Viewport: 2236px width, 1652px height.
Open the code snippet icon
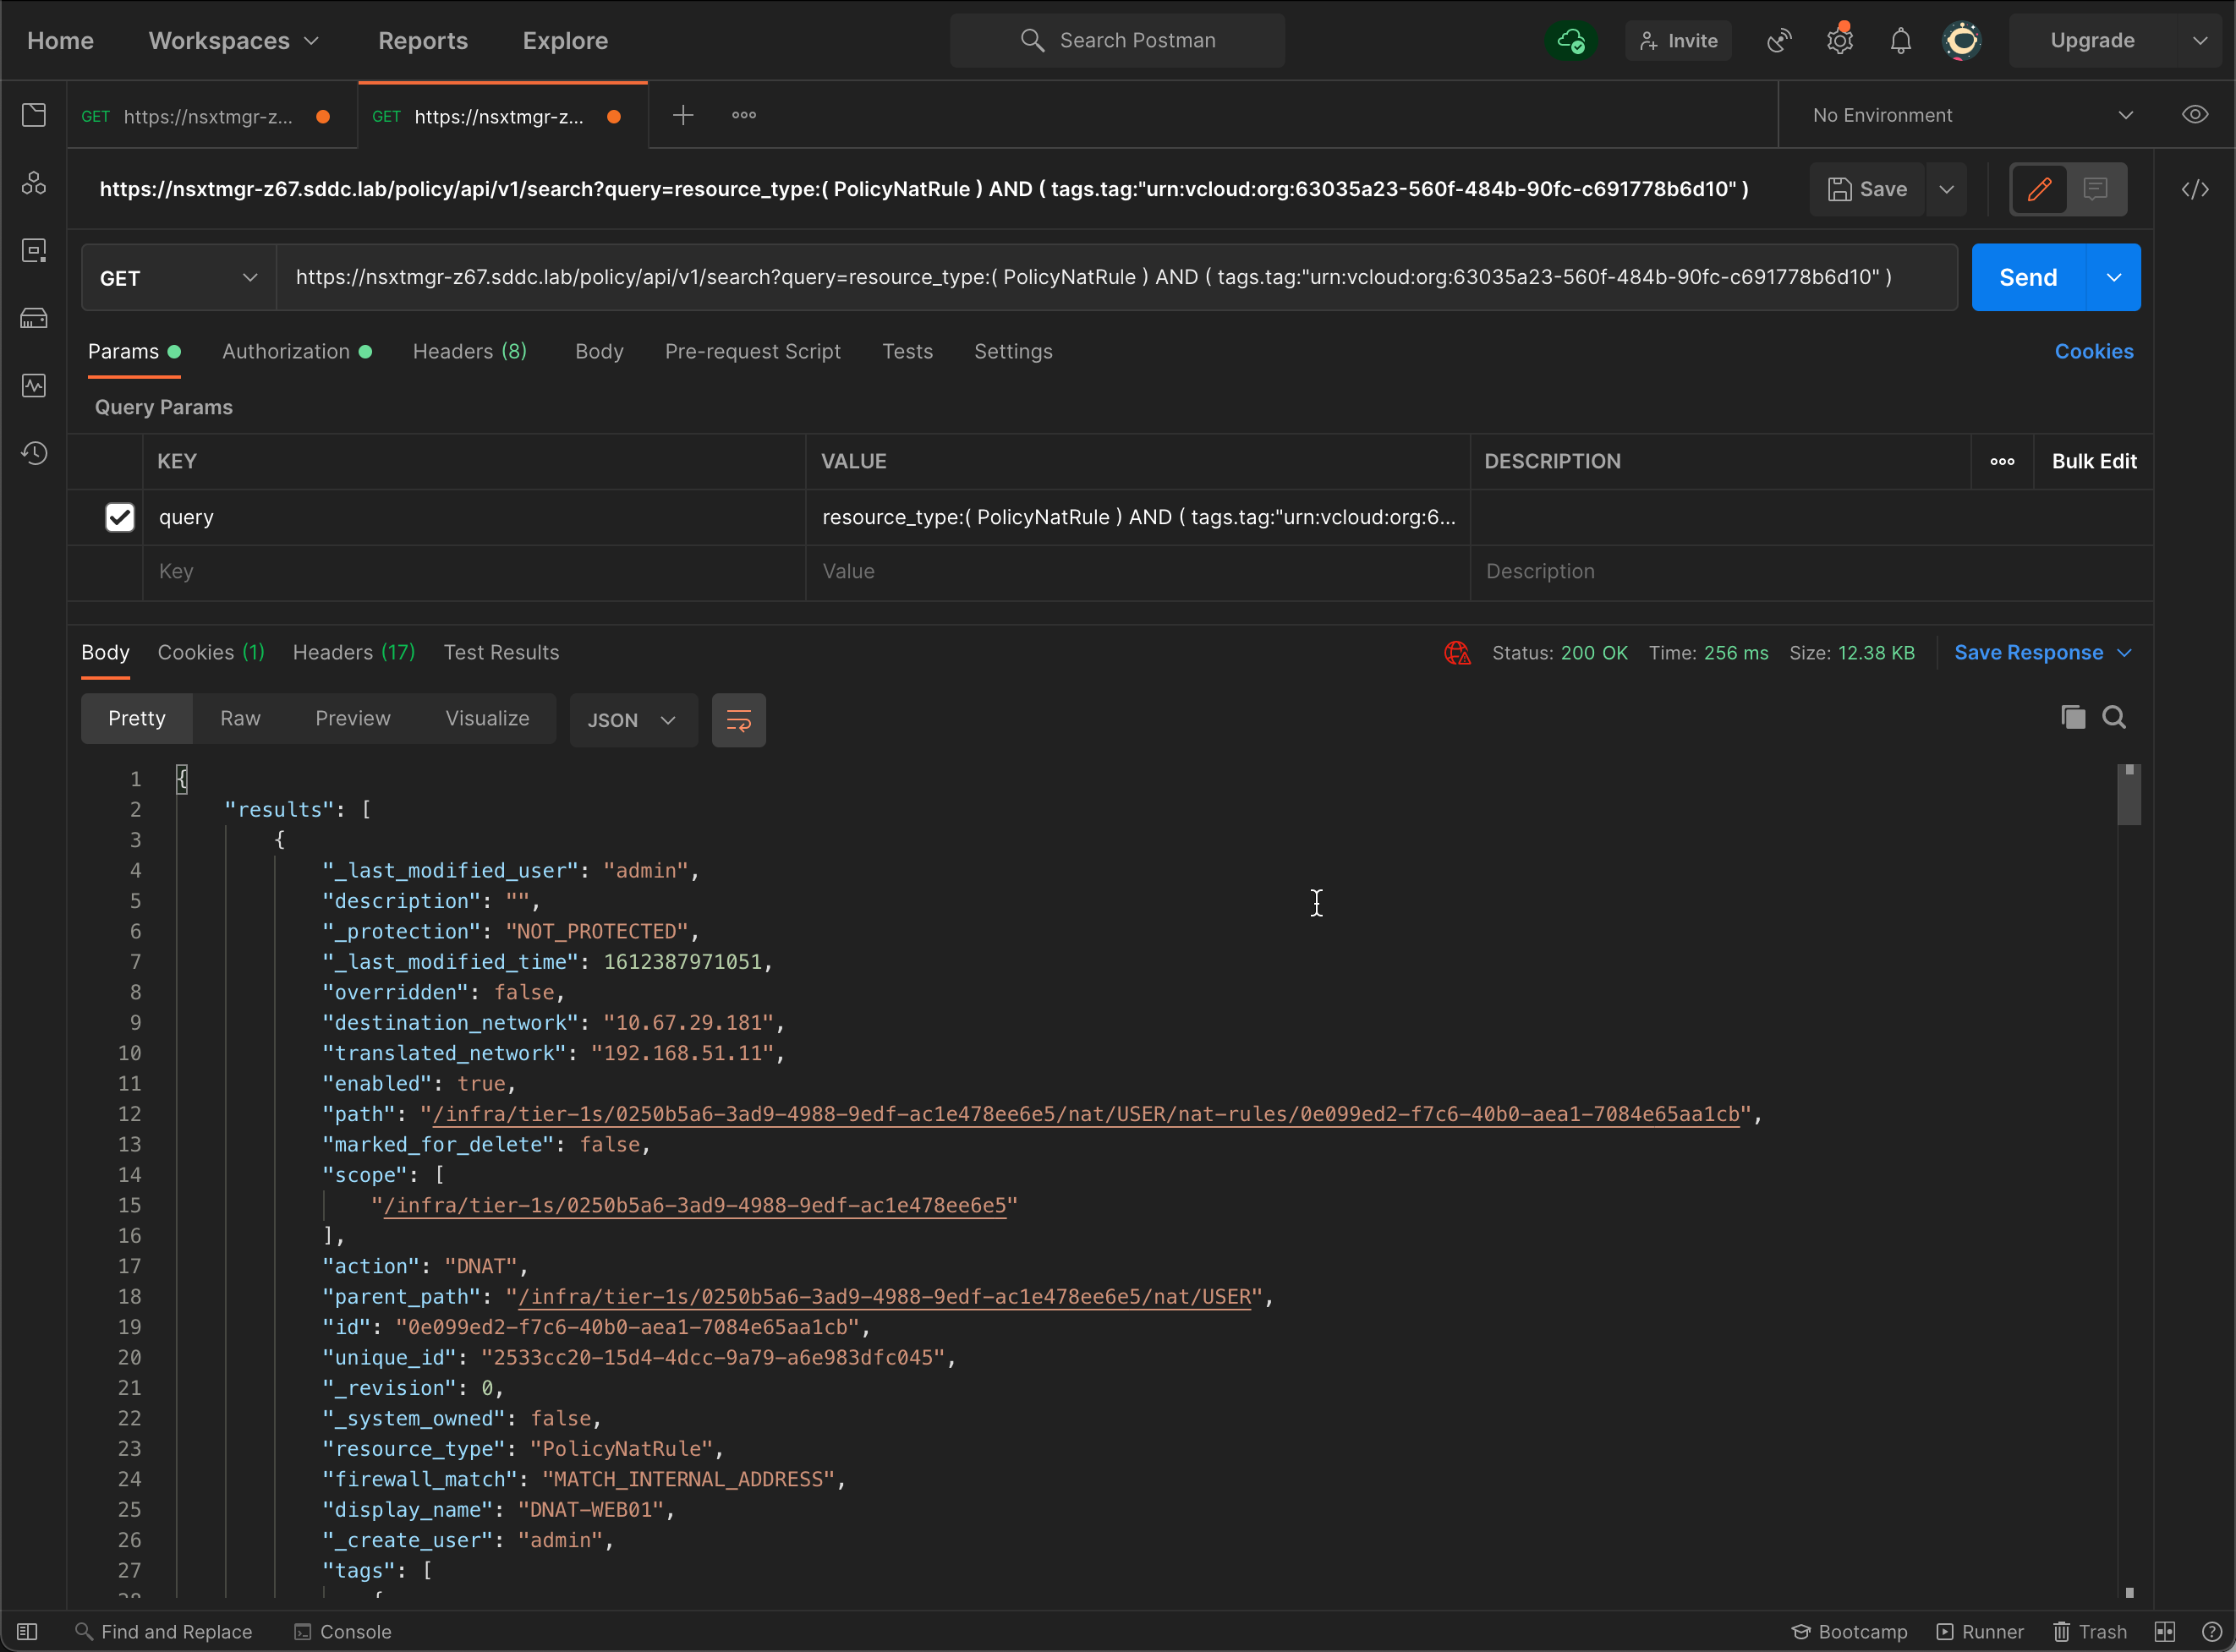[2195, 189]
